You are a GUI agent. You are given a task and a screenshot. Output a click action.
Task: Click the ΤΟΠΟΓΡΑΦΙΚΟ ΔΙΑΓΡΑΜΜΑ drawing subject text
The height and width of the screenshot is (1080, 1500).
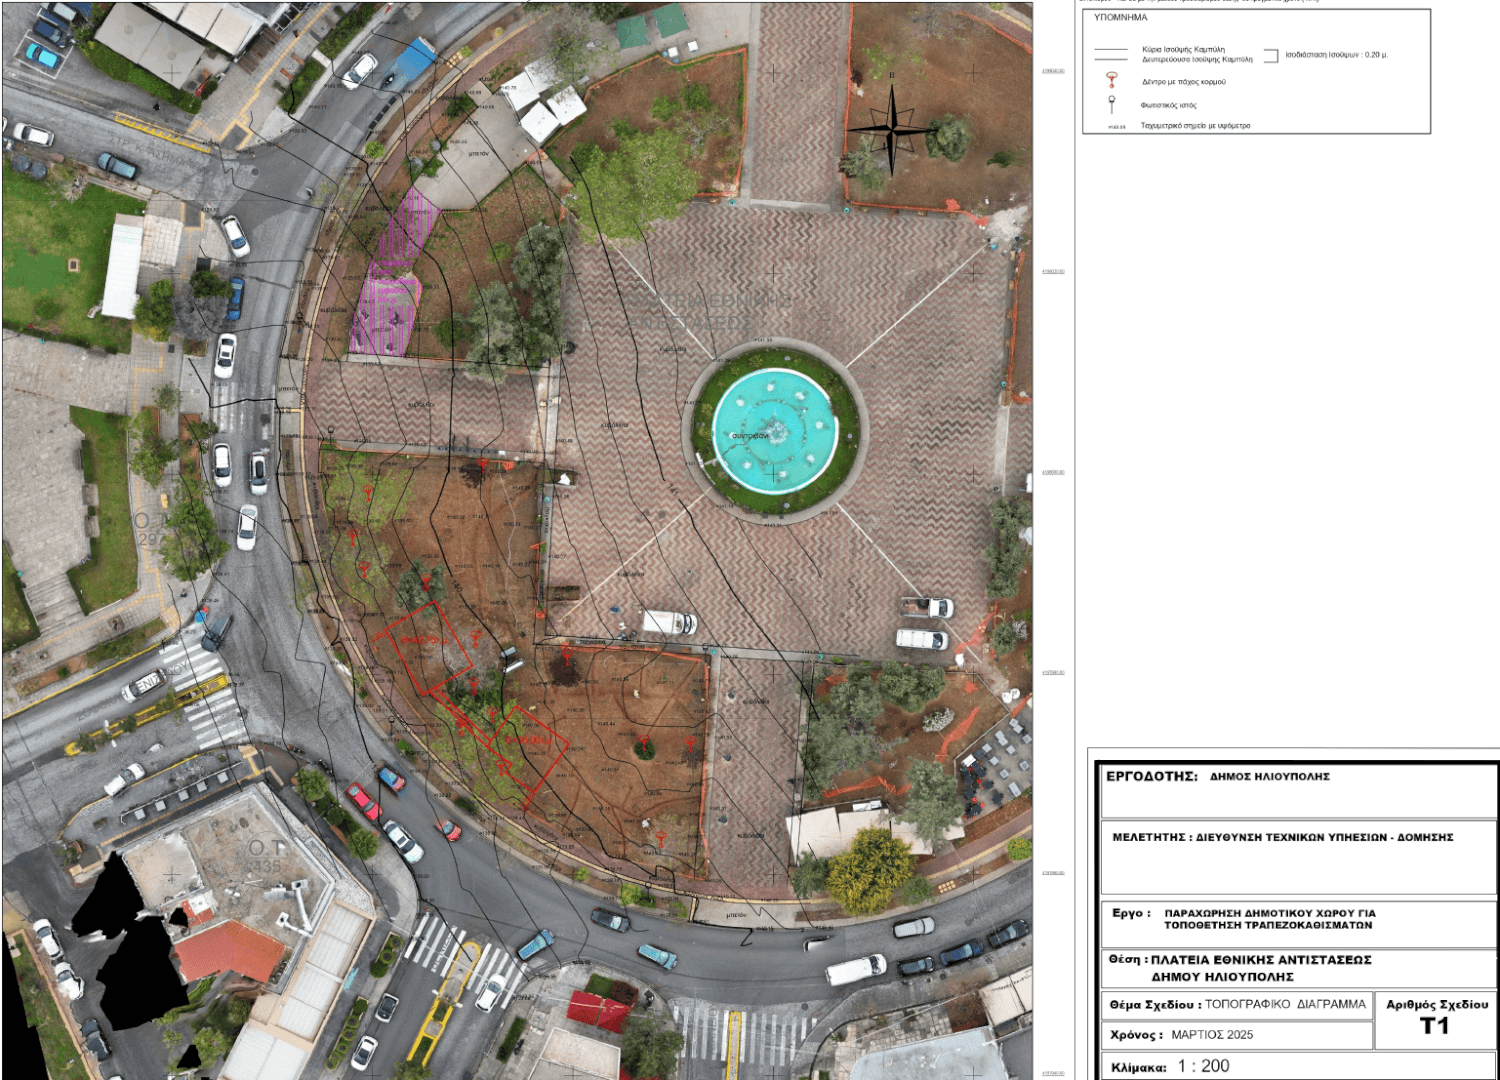[1284, 1004]
